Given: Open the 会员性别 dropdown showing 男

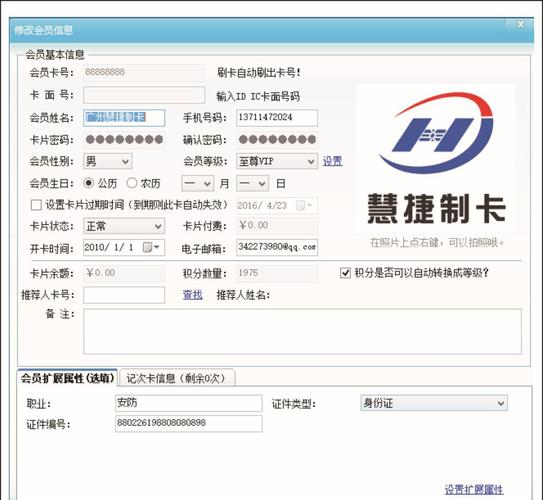Looking at the screenshot, I should [108, 161].
